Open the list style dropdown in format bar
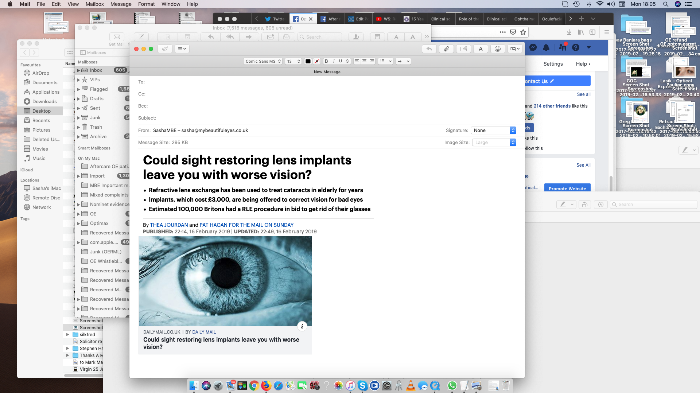Viewport: 700px width, 393px height. coord(385,61)
